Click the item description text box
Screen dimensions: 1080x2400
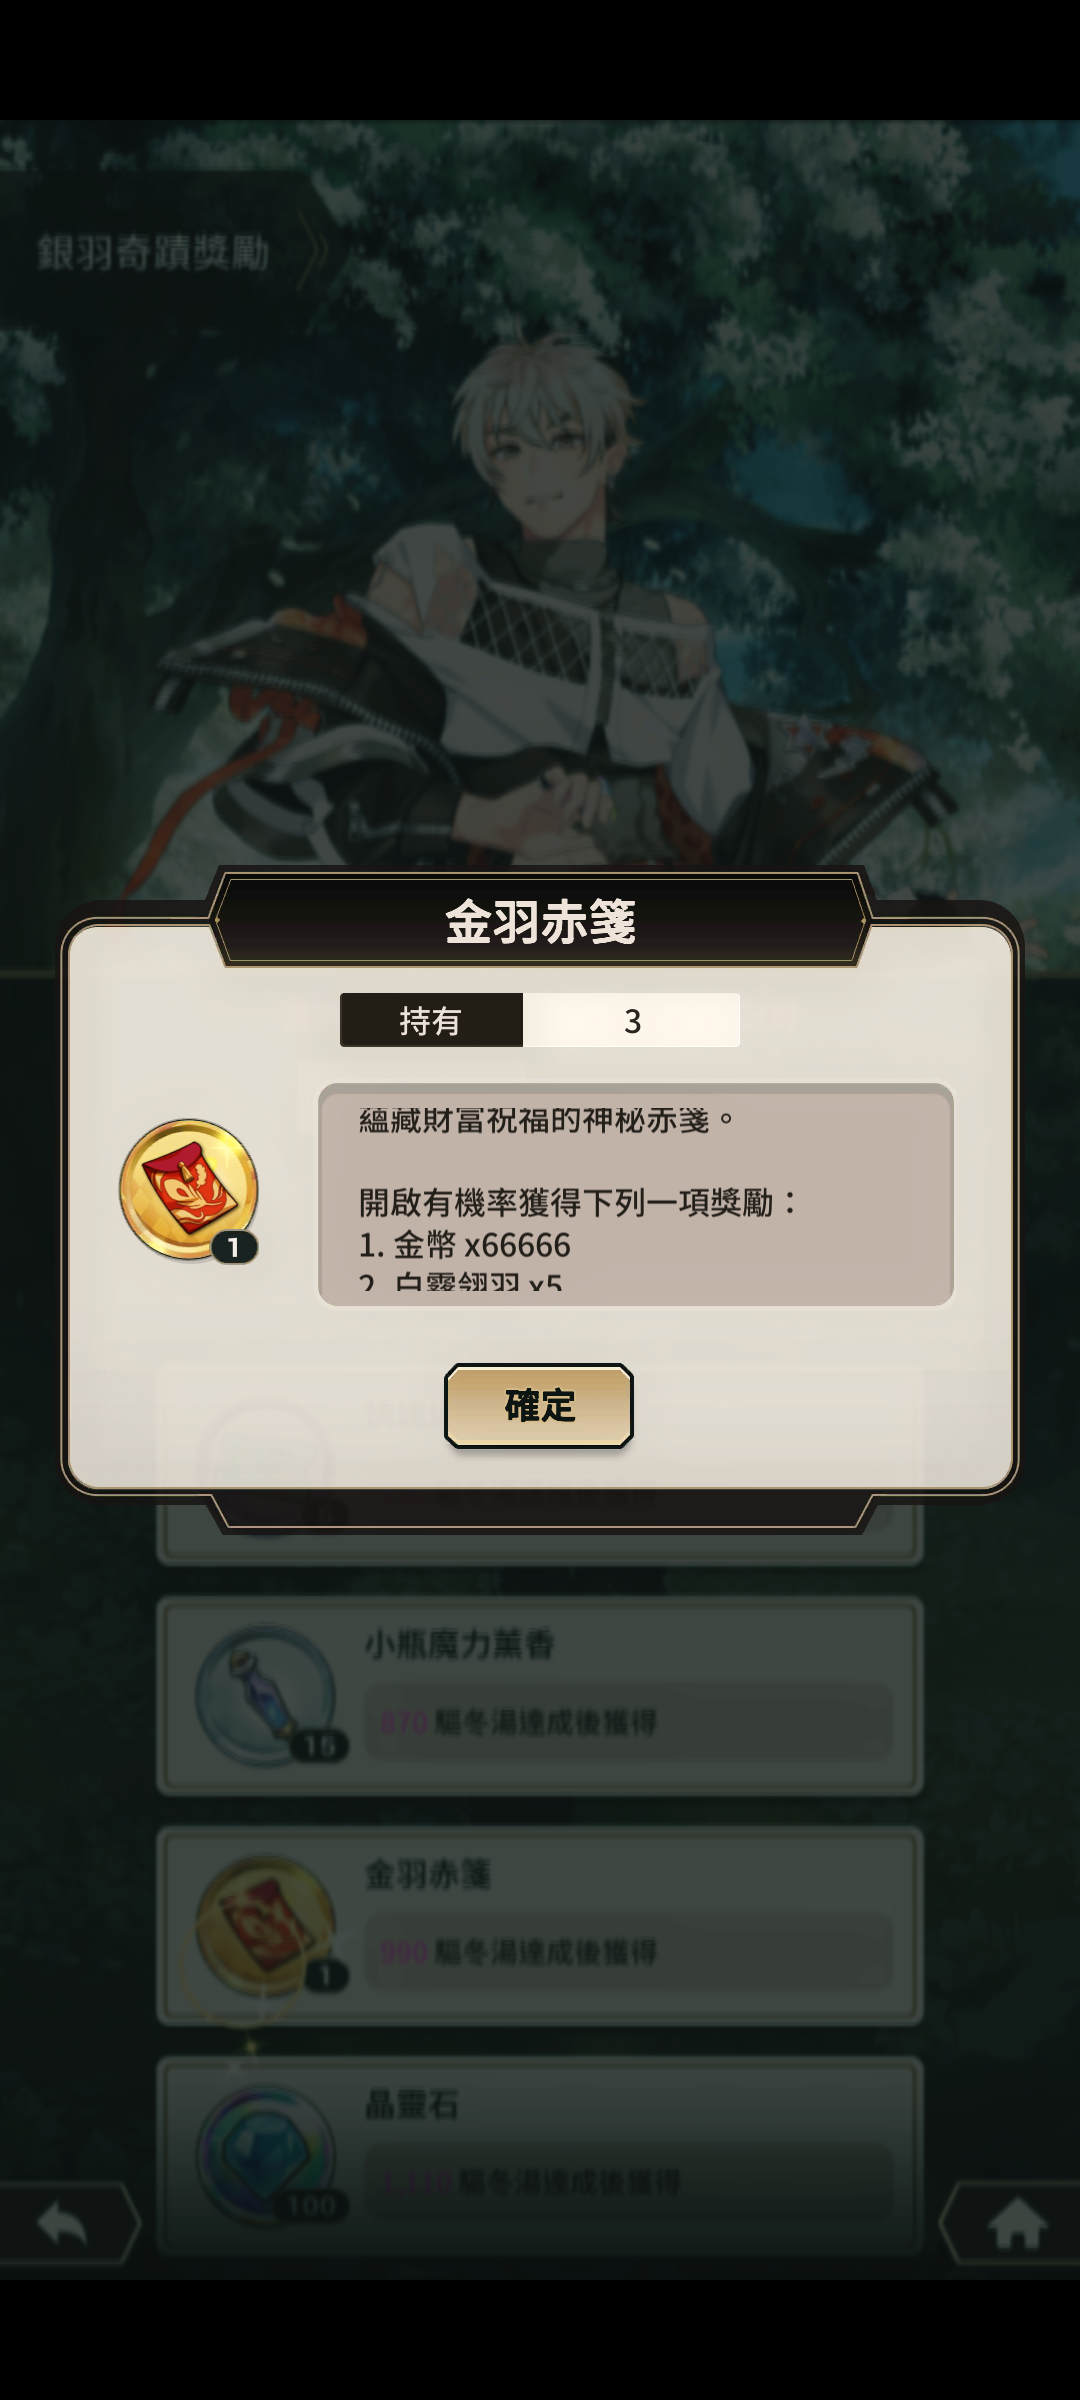click(636, 1194)
